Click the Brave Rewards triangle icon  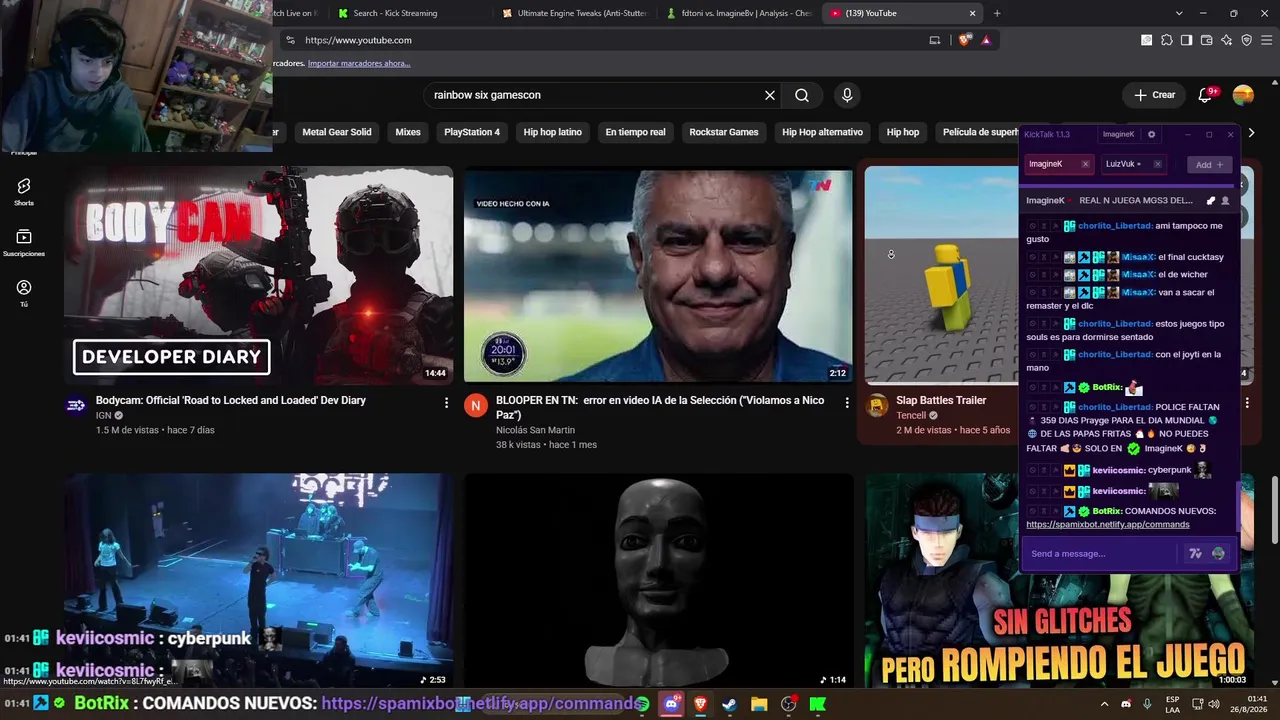(x=986, y=40)
